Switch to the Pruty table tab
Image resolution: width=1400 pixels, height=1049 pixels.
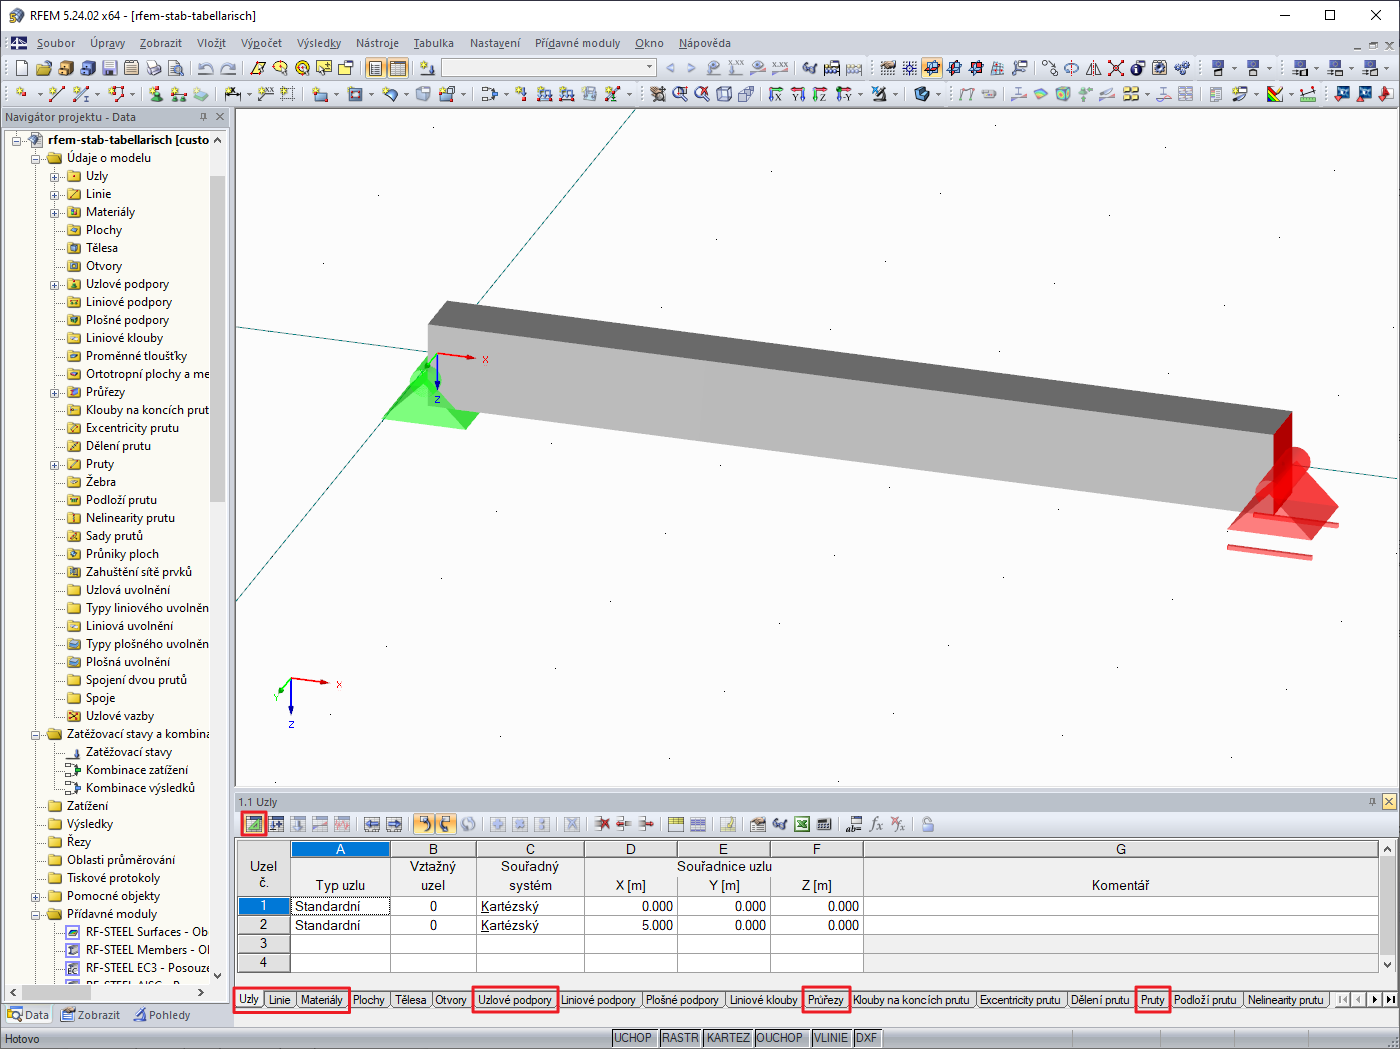(1153, 1000)
